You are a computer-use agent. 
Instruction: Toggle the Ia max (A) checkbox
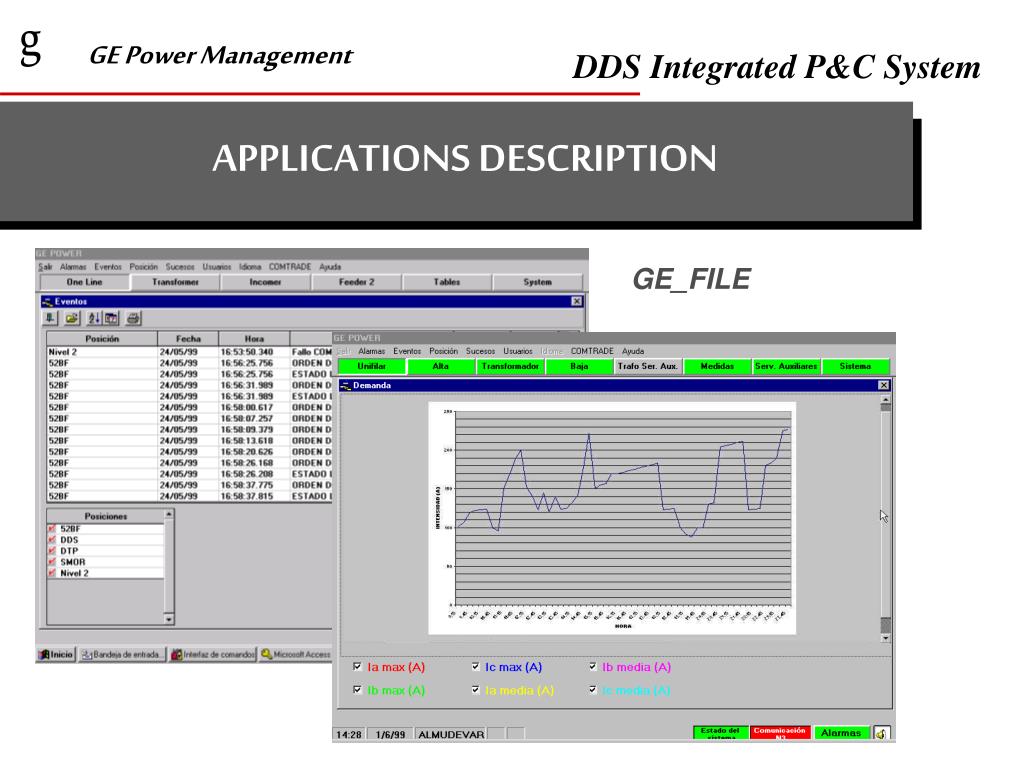click(357, 667)
